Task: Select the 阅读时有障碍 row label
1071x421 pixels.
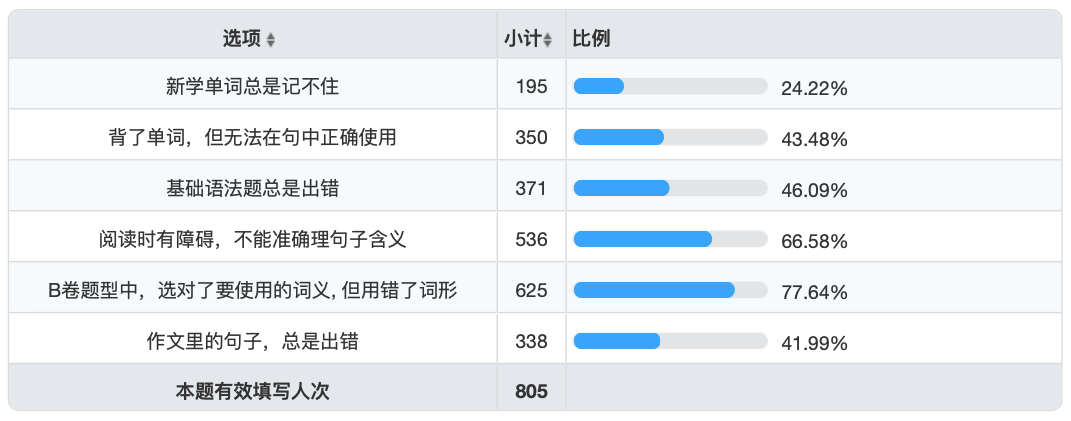Action: (252, 240)
